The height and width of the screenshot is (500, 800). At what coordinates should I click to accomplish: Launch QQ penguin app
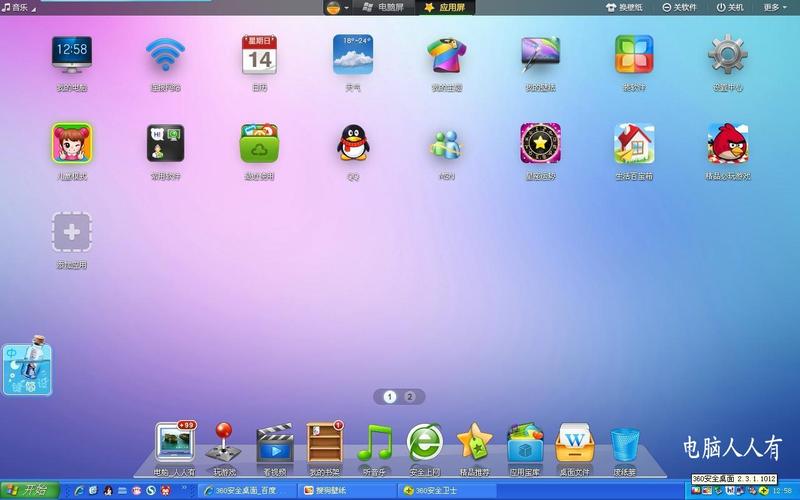[353, 143]
